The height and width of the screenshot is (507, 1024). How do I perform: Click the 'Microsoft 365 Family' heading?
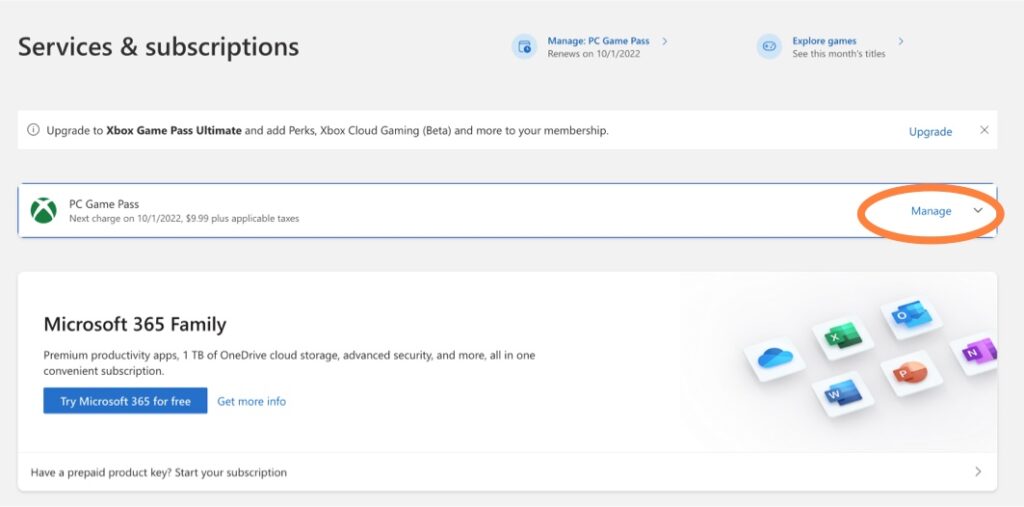(x=135, y=324)
